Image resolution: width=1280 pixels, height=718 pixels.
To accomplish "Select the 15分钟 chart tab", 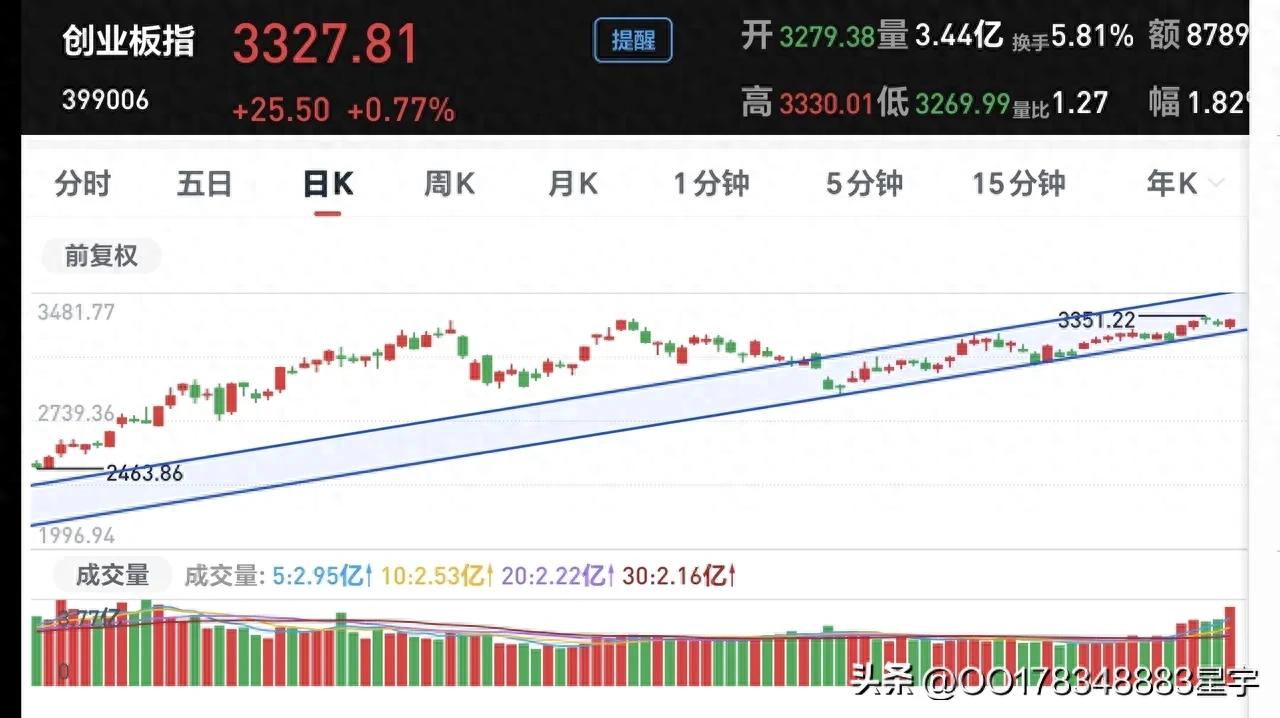I will (1017, 184).
